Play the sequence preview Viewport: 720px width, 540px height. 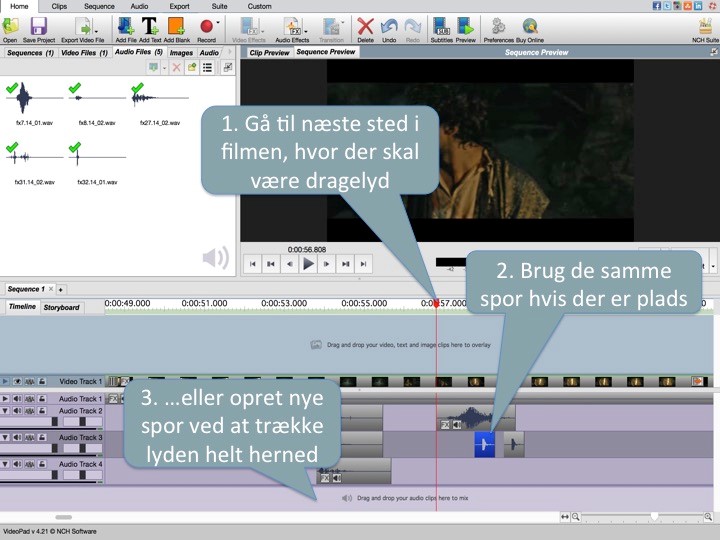(309, 264)
